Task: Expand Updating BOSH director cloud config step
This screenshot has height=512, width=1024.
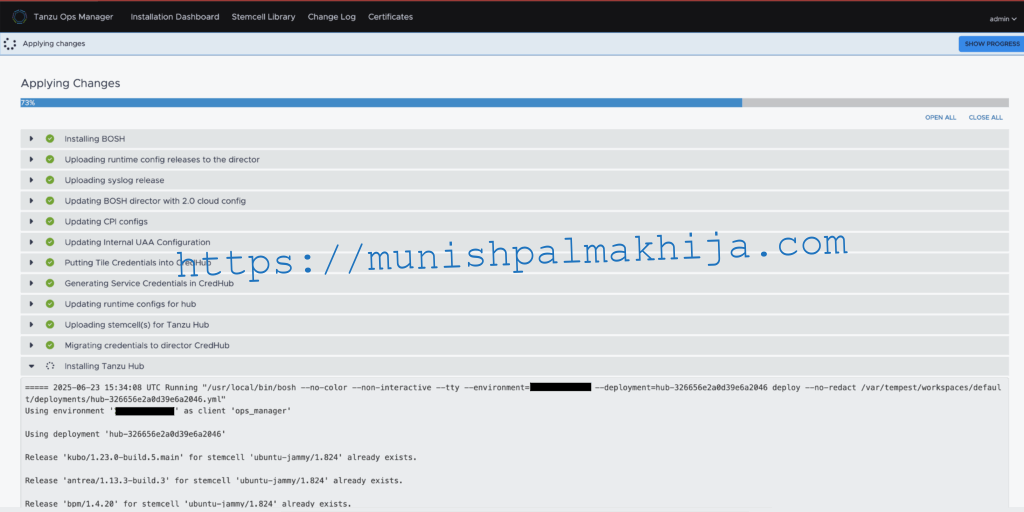Action: pyautogui.click(x=31, y=200)
